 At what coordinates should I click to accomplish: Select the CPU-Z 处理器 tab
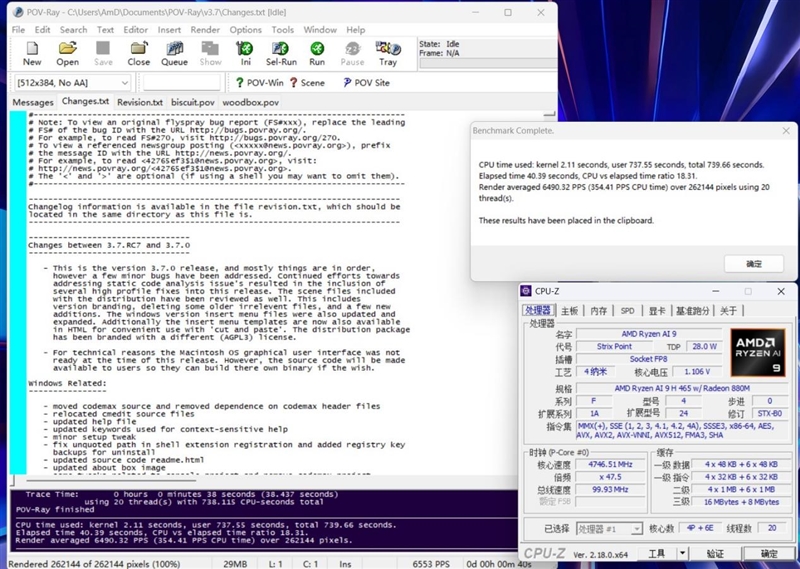click(x=538, y=310)
